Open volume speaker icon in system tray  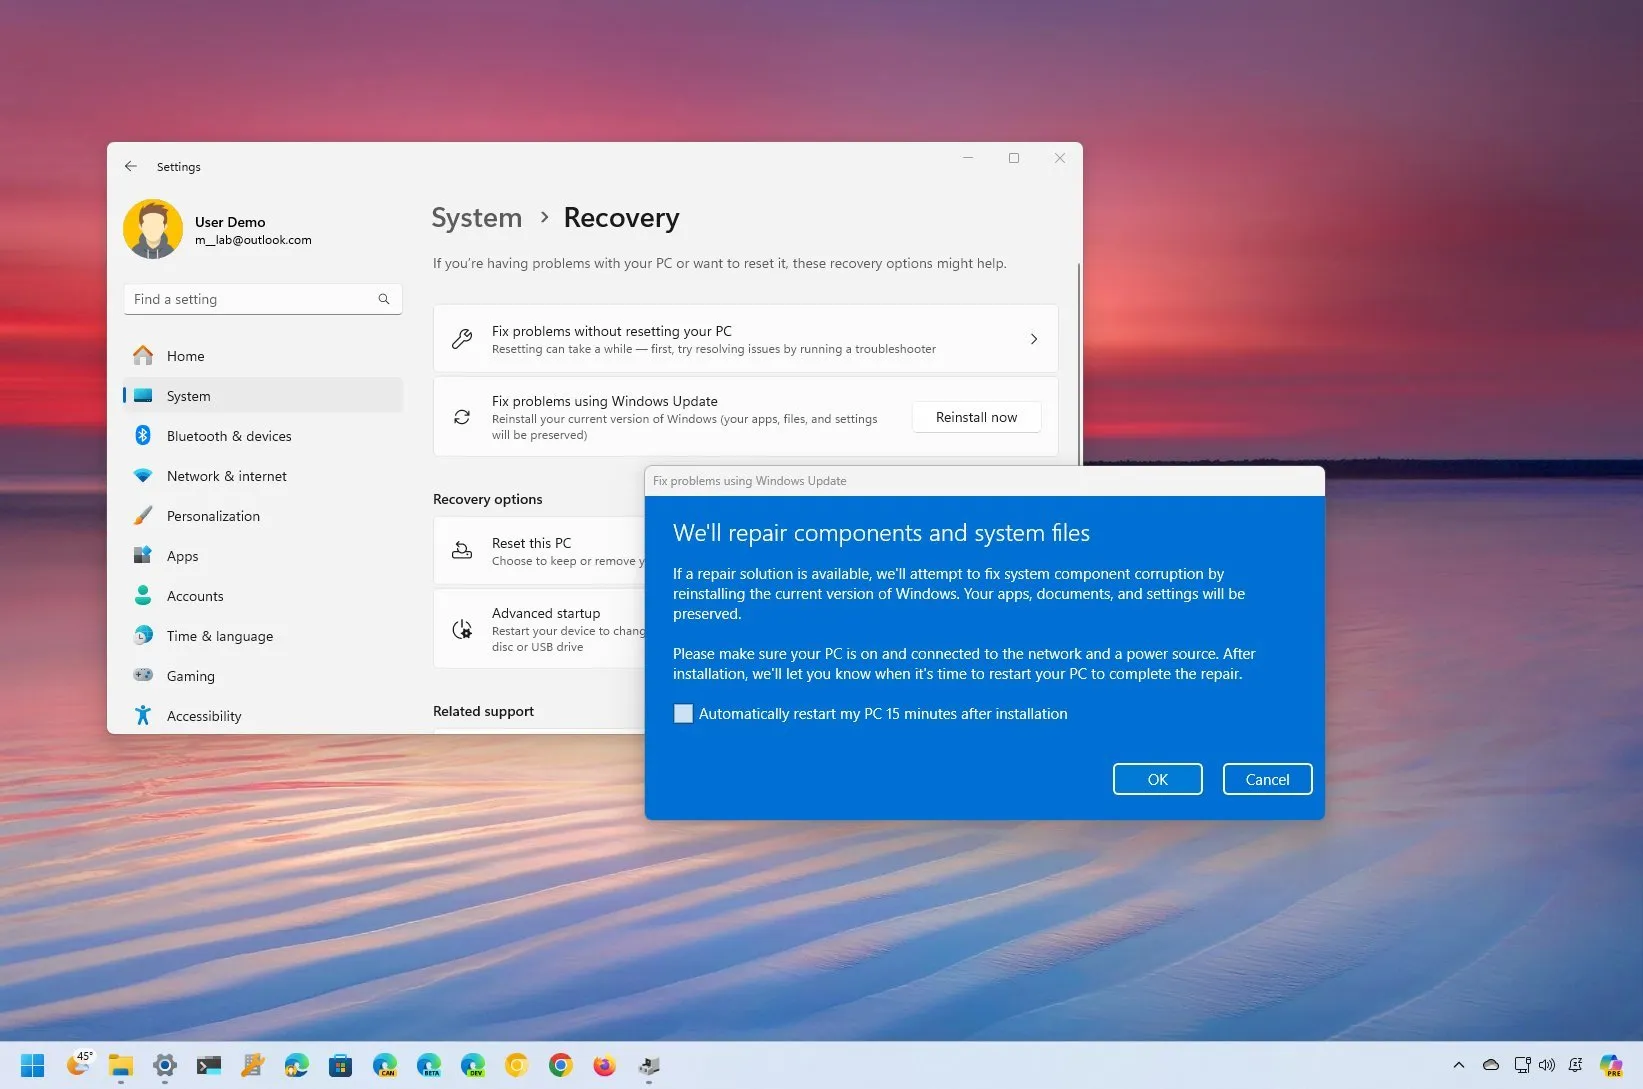[x=1547, y=1065]
